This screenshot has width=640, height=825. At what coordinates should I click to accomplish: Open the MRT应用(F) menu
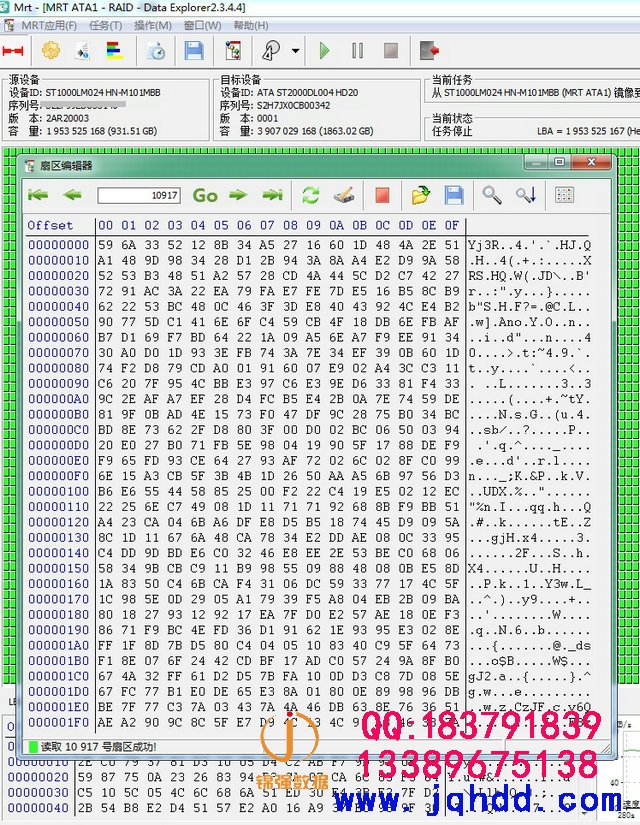coord(49,25)
